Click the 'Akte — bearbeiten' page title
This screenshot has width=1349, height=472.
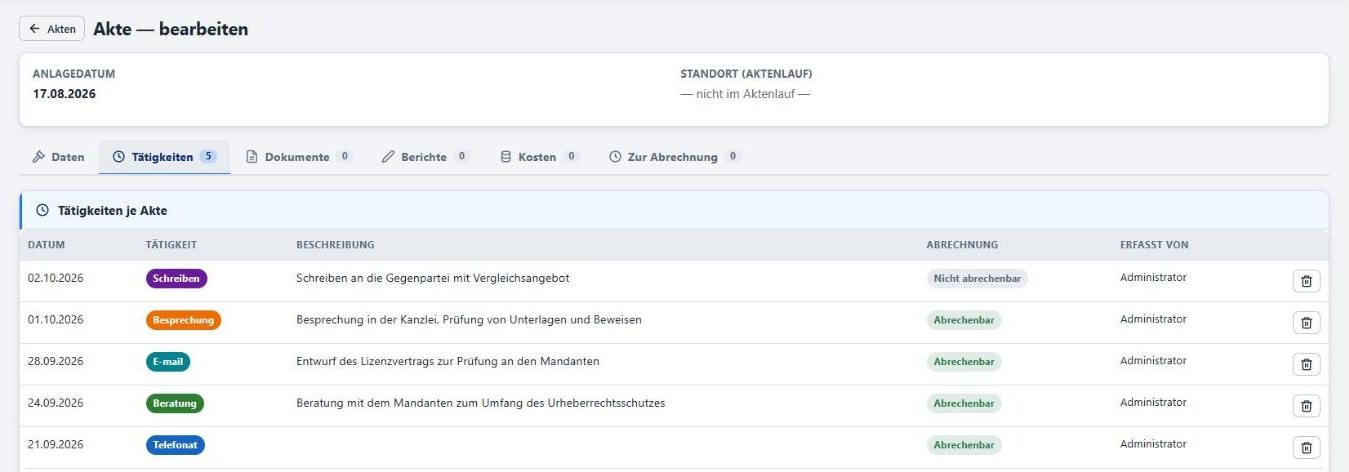coord(171,29)
